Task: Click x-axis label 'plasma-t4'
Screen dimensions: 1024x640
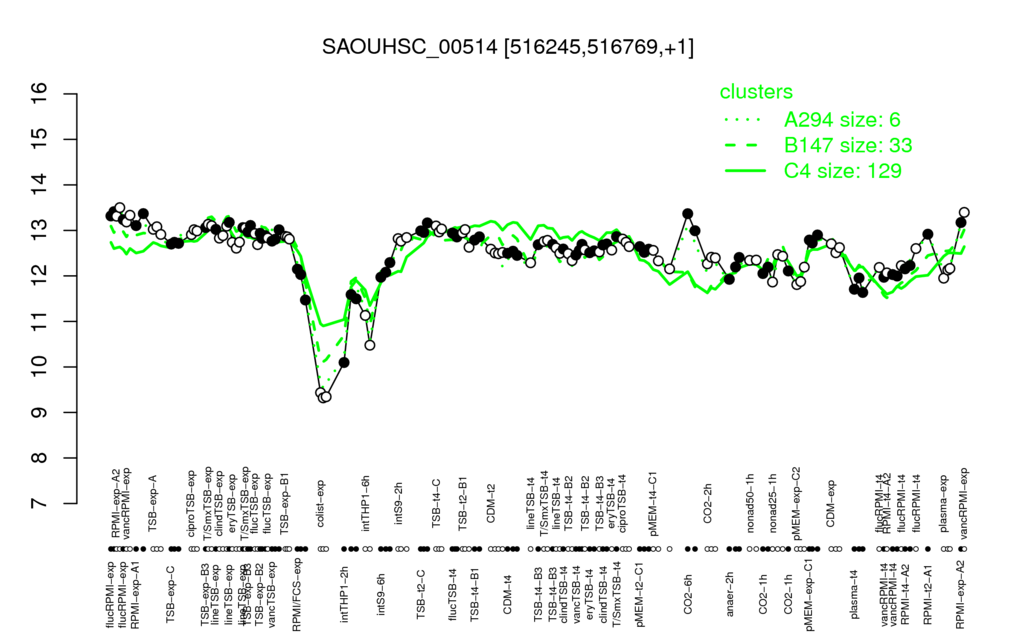Action: pos(855,594)
